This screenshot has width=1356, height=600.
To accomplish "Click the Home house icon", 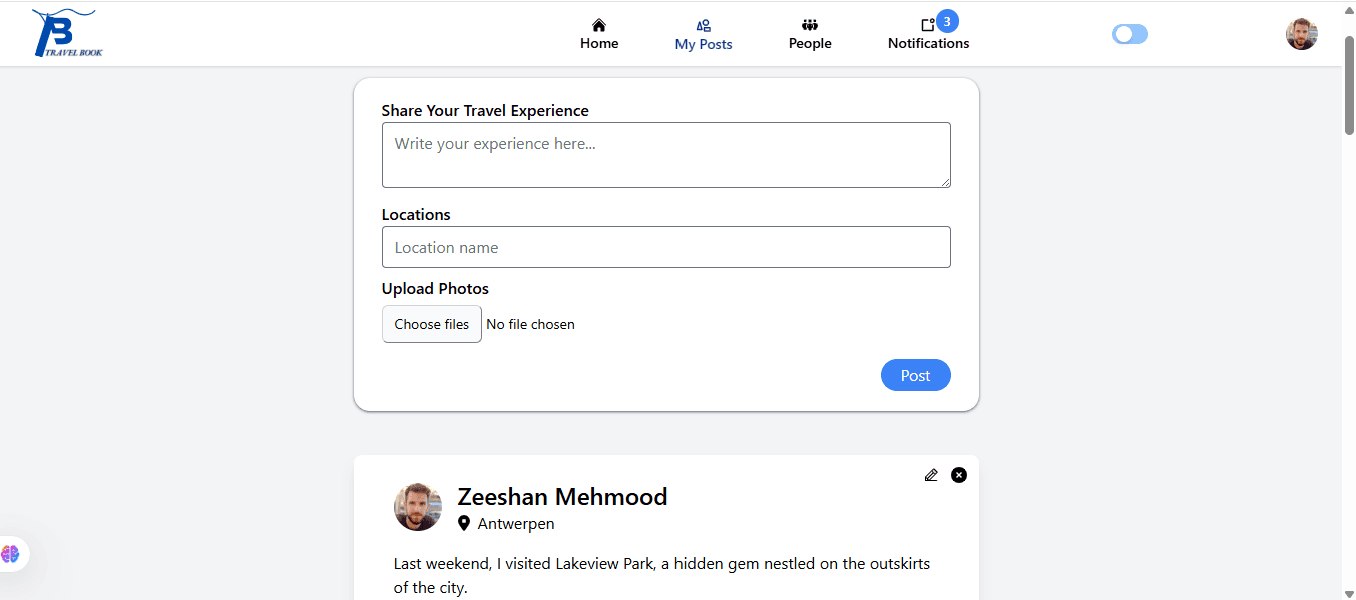I will click(599, 25).
